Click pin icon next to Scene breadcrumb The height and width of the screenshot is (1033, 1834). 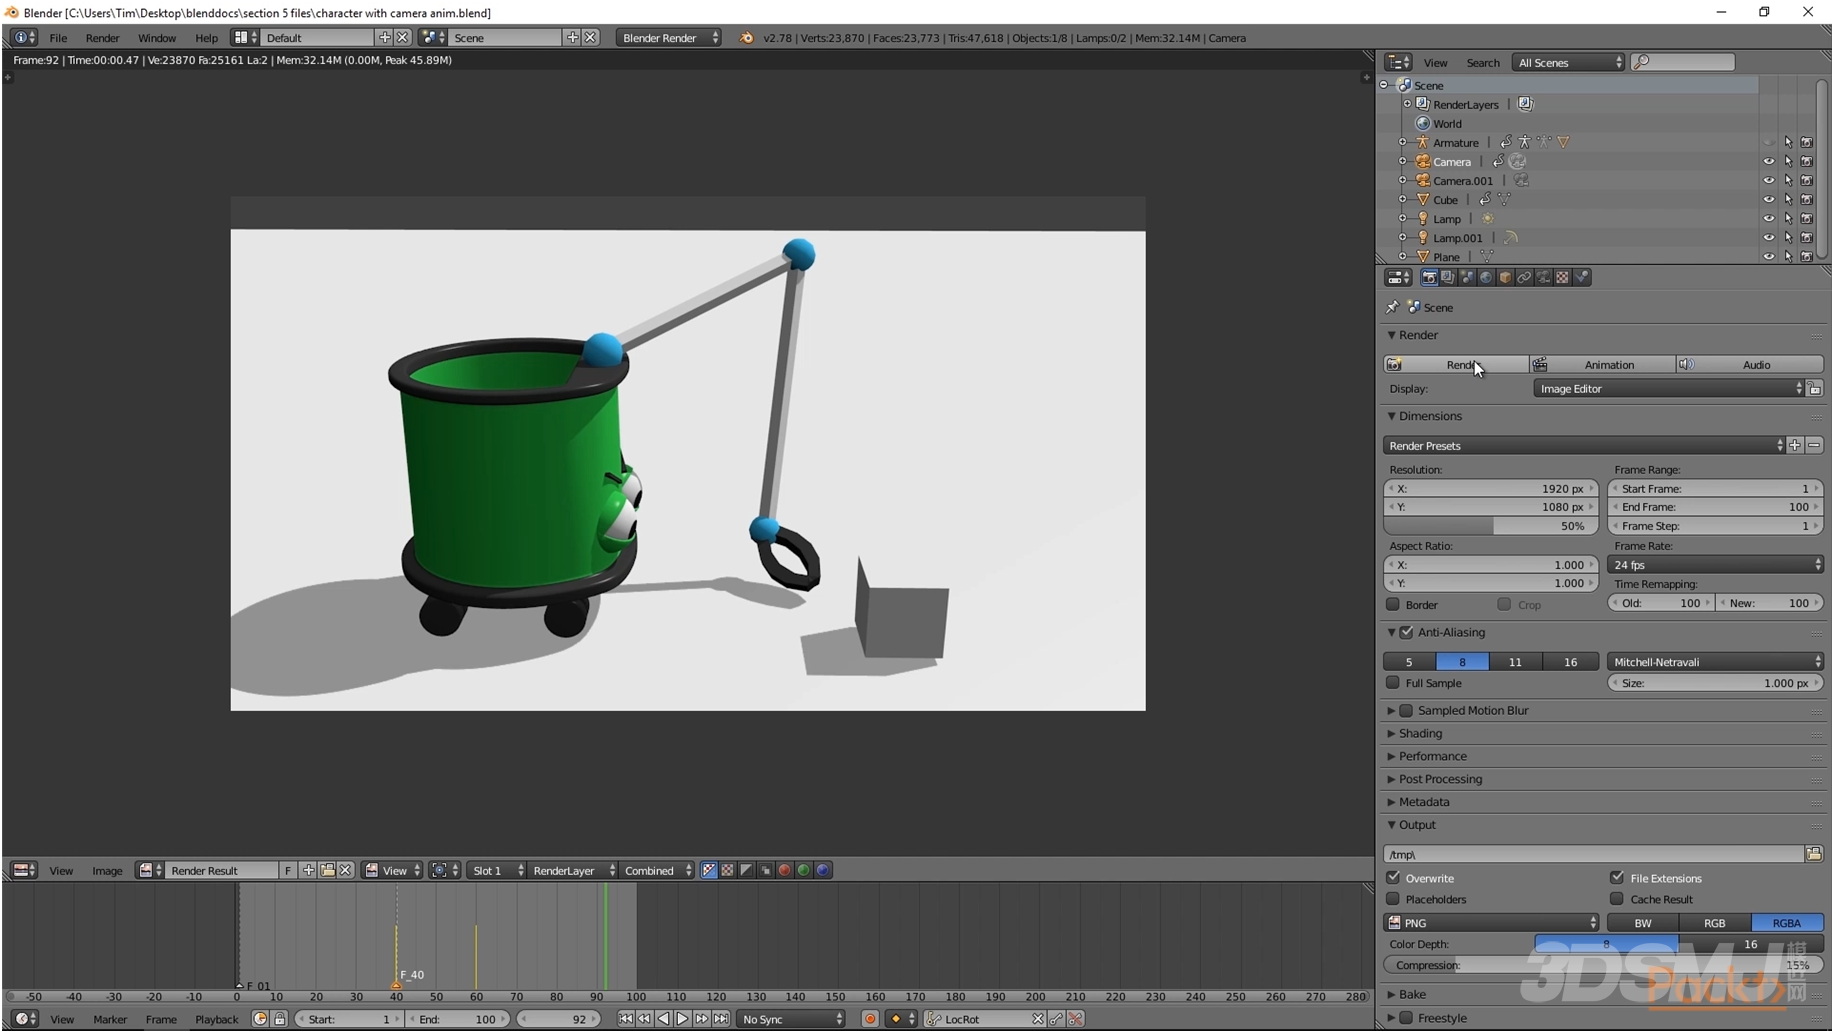coord(1393,307)
